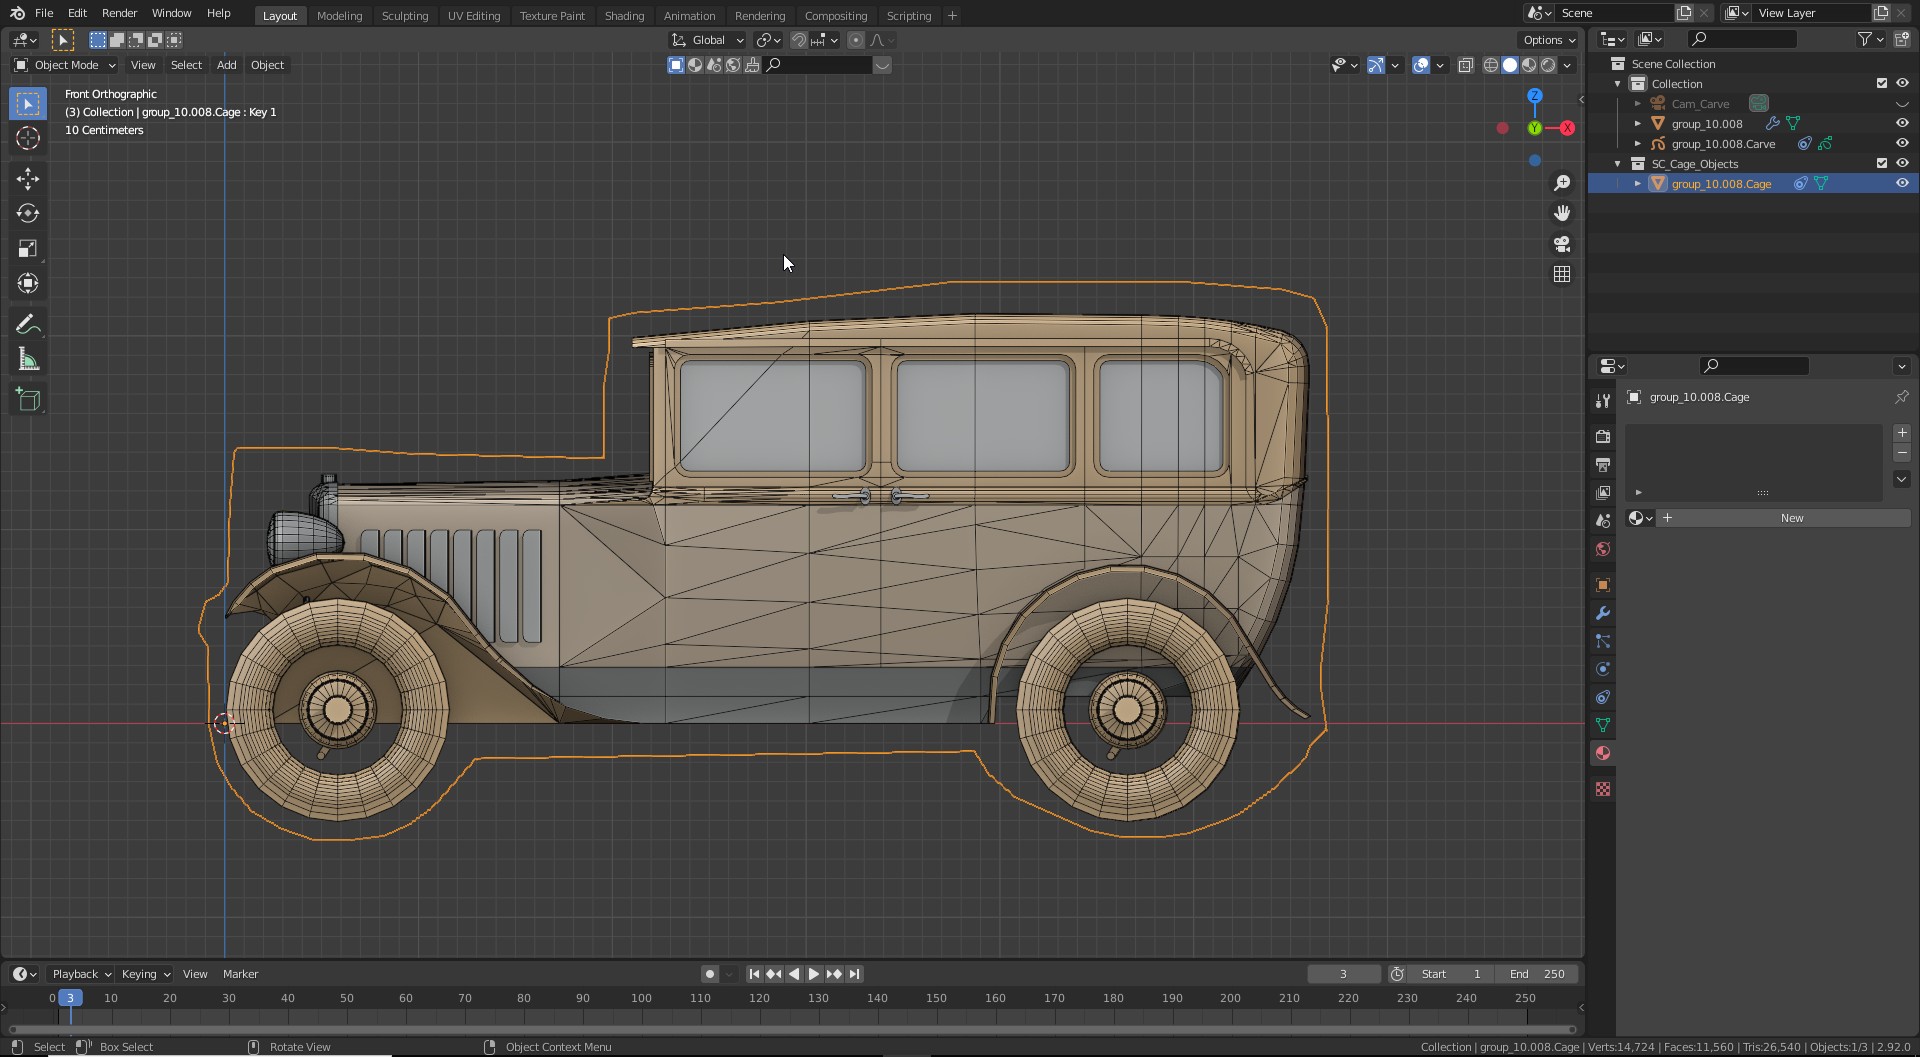The height and width of the screenshot is (1057, 1920).
Task: Pick the Measure tool
Action: [x=28, y=360]
